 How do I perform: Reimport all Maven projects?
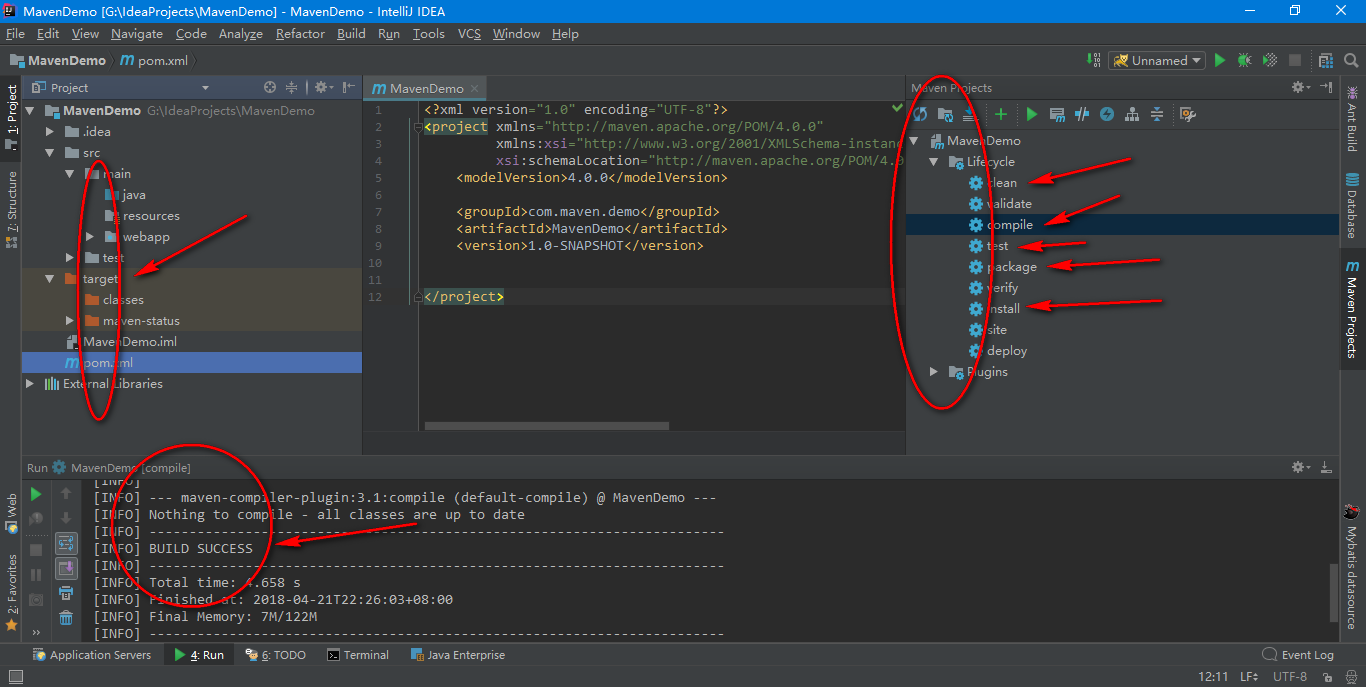(x=920, y=114)
